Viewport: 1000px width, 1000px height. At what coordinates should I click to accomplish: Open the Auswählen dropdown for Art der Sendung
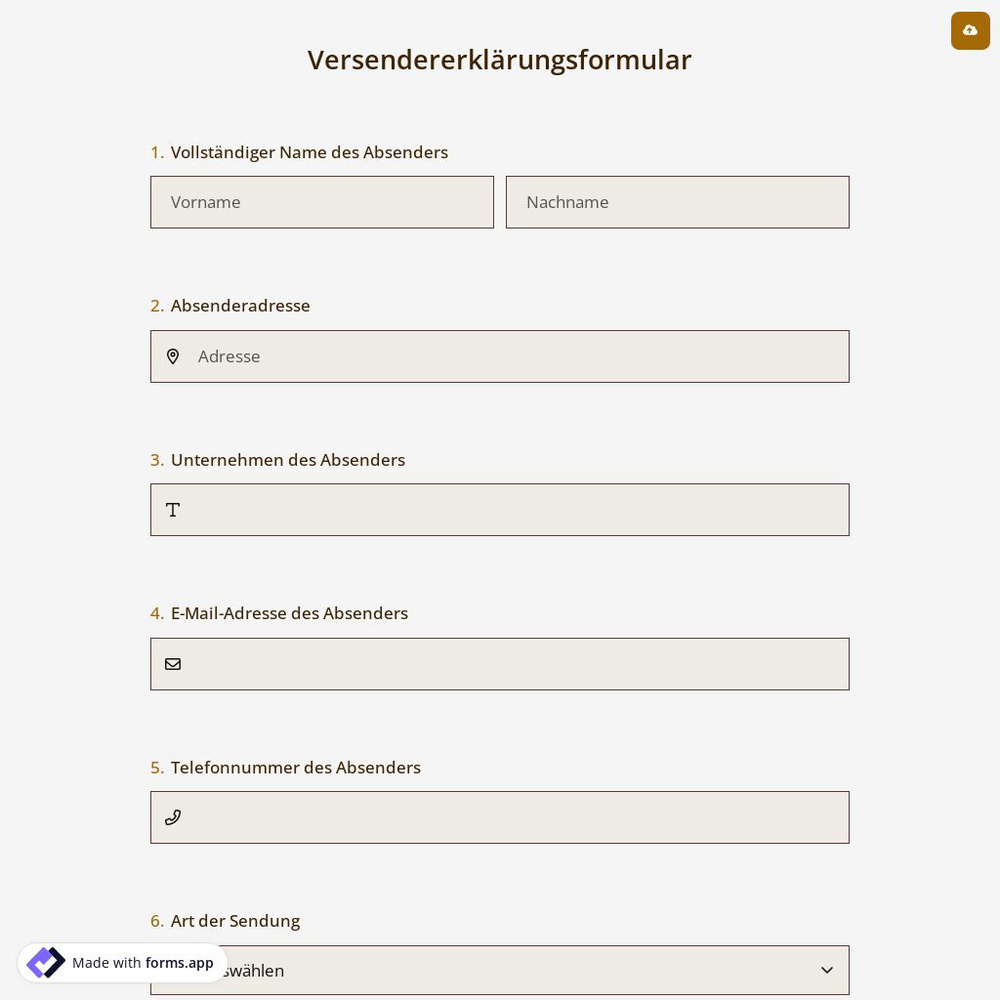pyautogui.click(x=500, y=970)
